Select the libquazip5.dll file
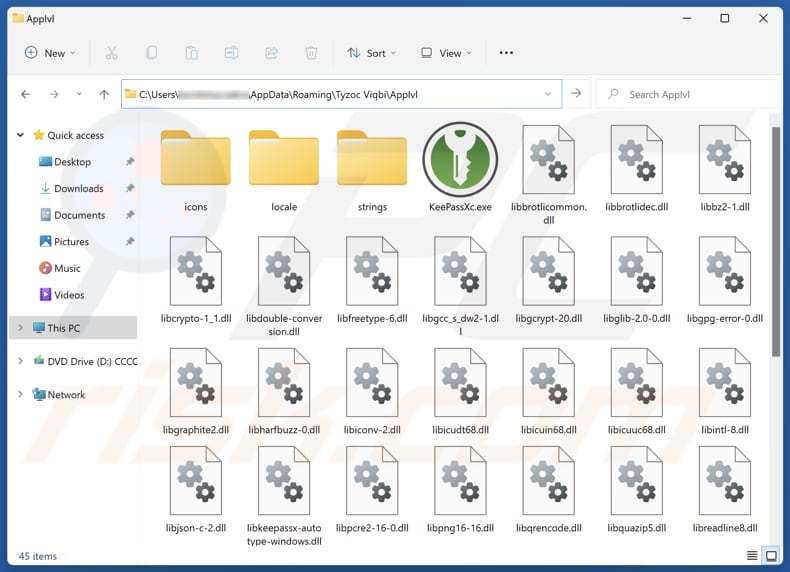Image resolution: width=790 pixels, height=572 pixels. click(x=637, y=489)
